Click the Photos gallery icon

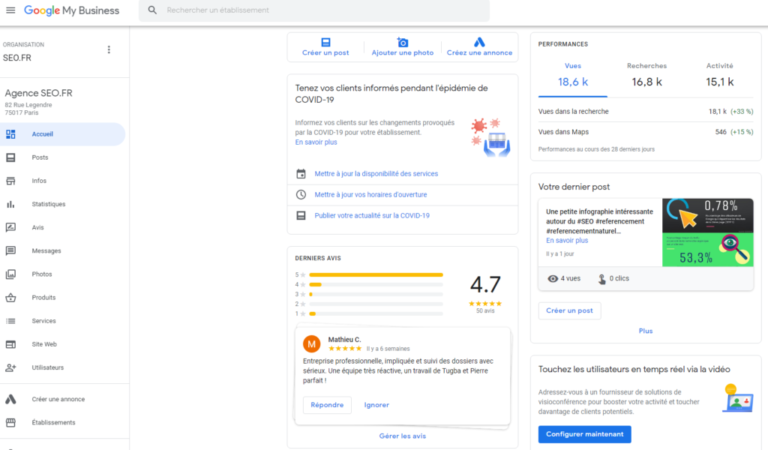click(10, 274)
